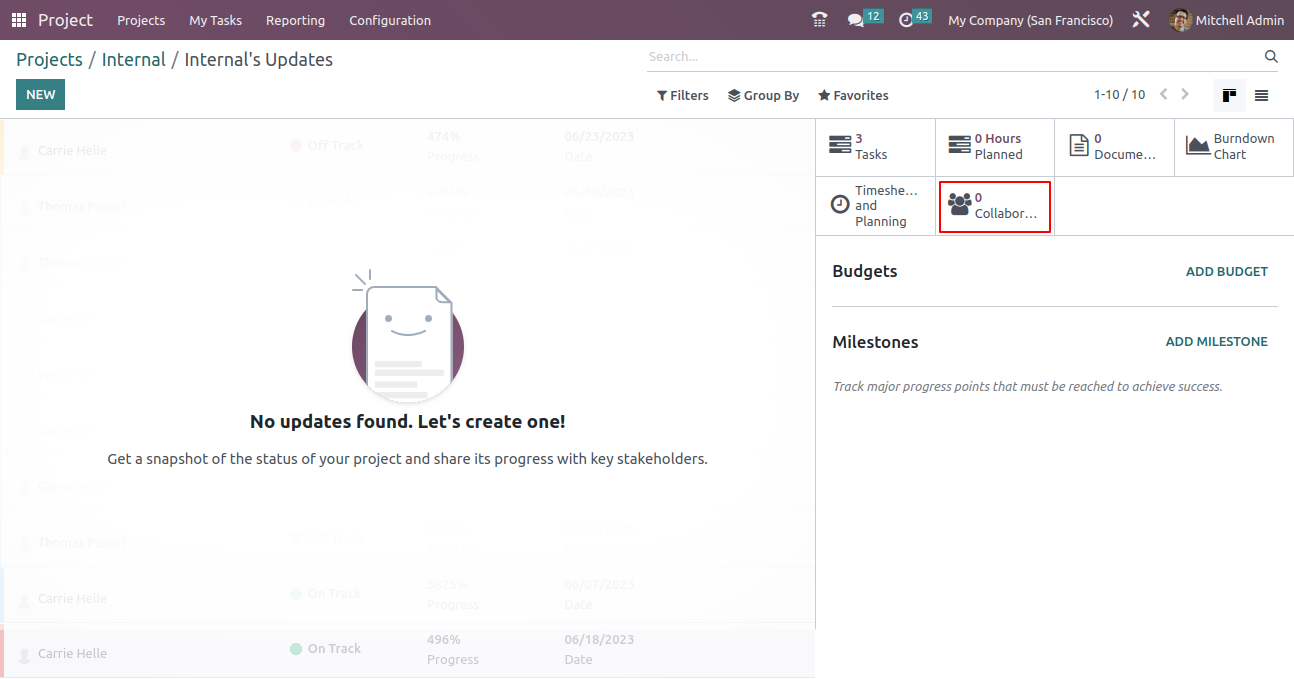Open the apps grid menu icon
Screen dimensions: 1294x679
click(19, 20)
